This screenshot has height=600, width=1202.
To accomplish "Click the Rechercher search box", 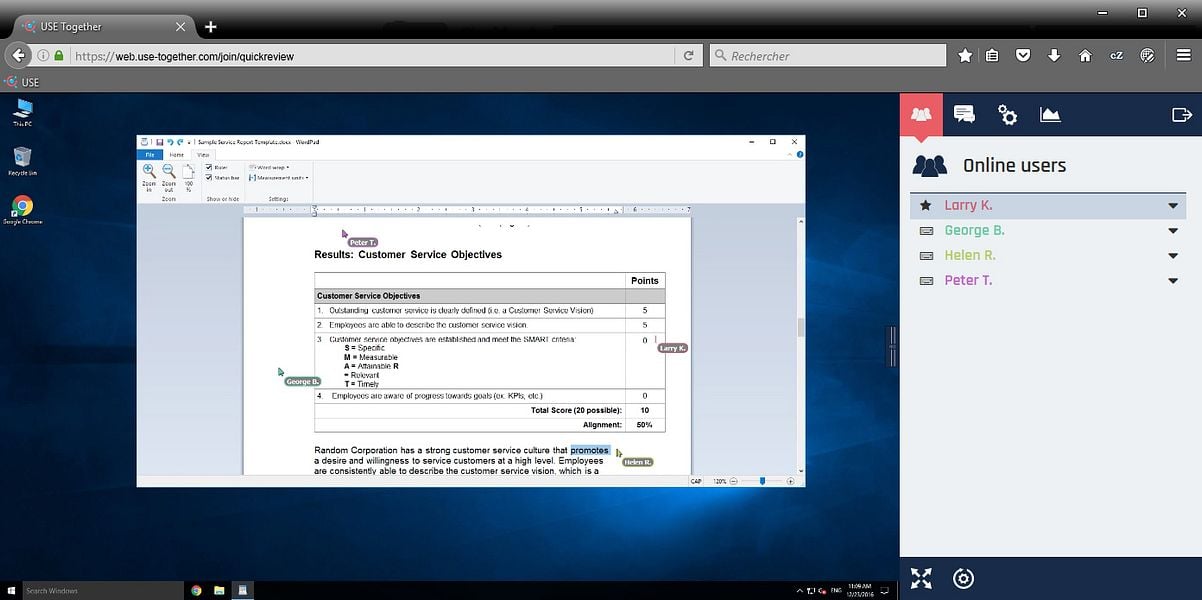I will (826, 56).
